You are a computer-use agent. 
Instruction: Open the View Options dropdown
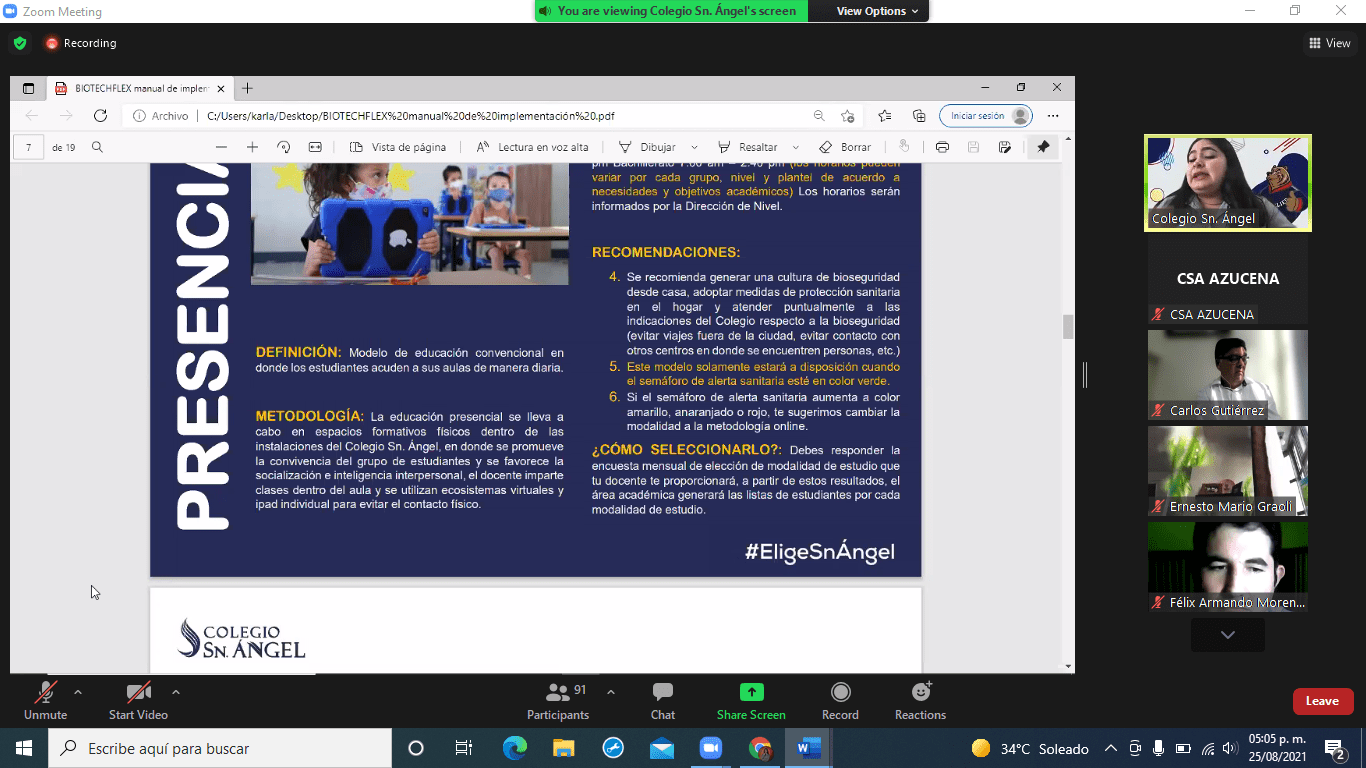pyautogui.click(x=871, y=11)
